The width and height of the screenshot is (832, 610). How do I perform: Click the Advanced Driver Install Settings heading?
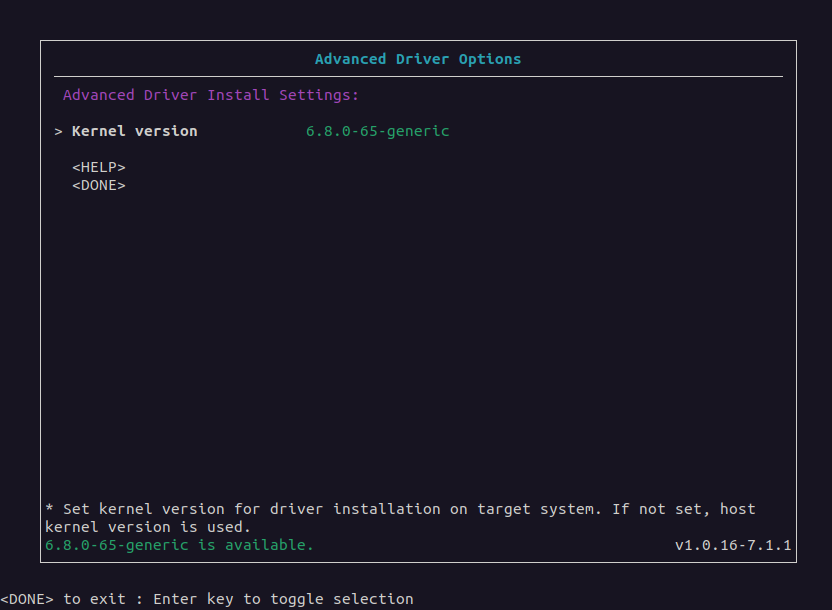[210, 95]
